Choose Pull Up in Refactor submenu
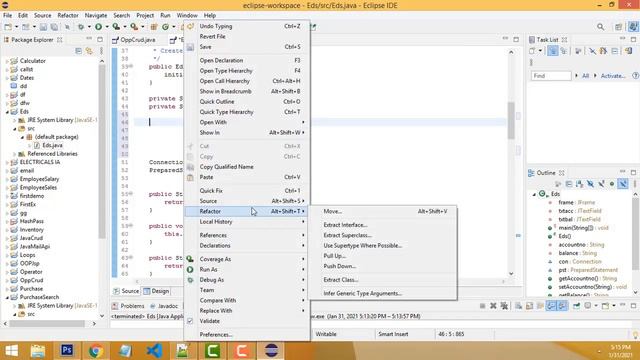This screenshot has width=640, height=360. 384,256
